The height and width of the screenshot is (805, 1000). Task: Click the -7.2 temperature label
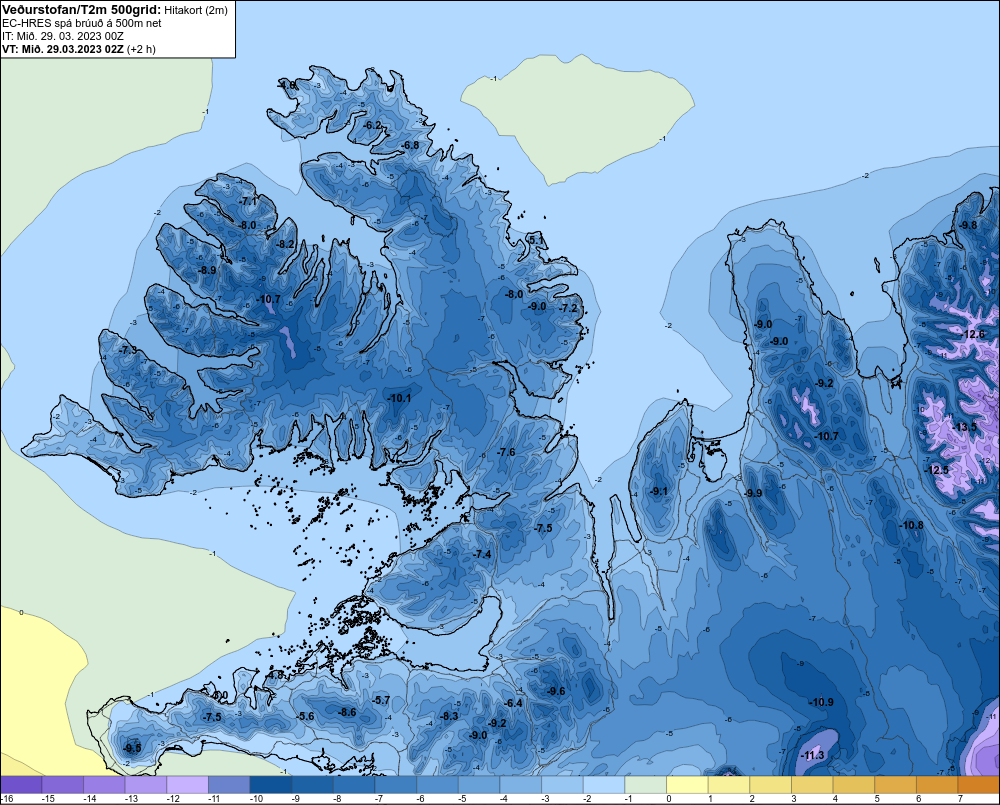point(568,309)
